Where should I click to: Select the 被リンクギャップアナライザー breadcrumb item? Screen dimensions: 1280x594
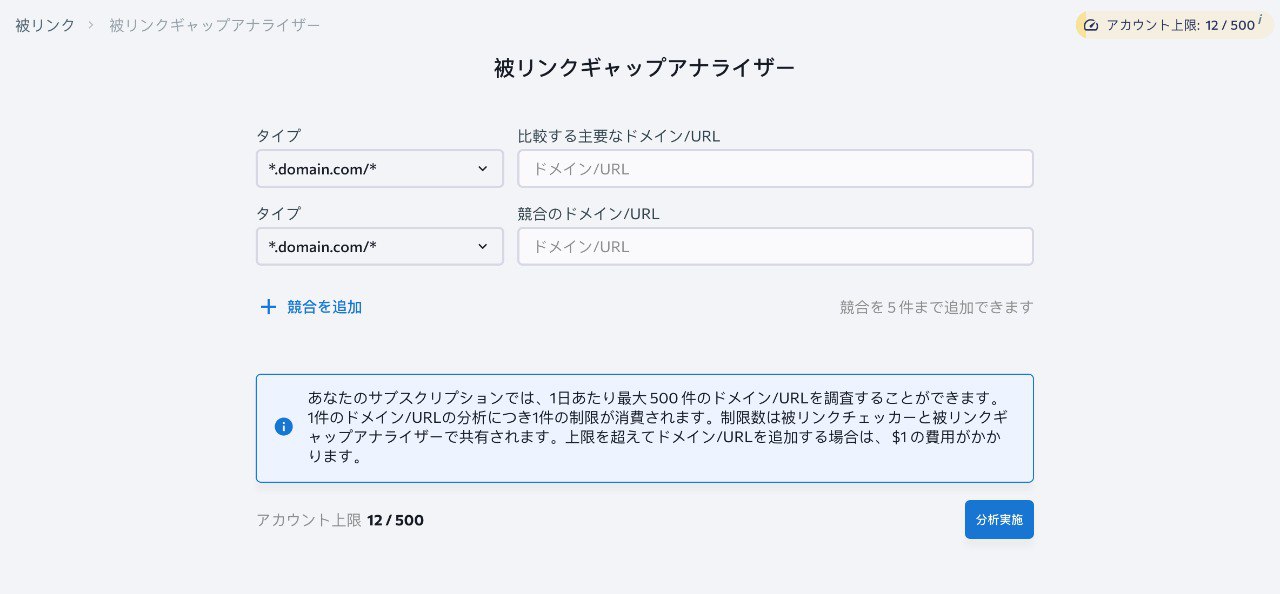tap(215, 25)
